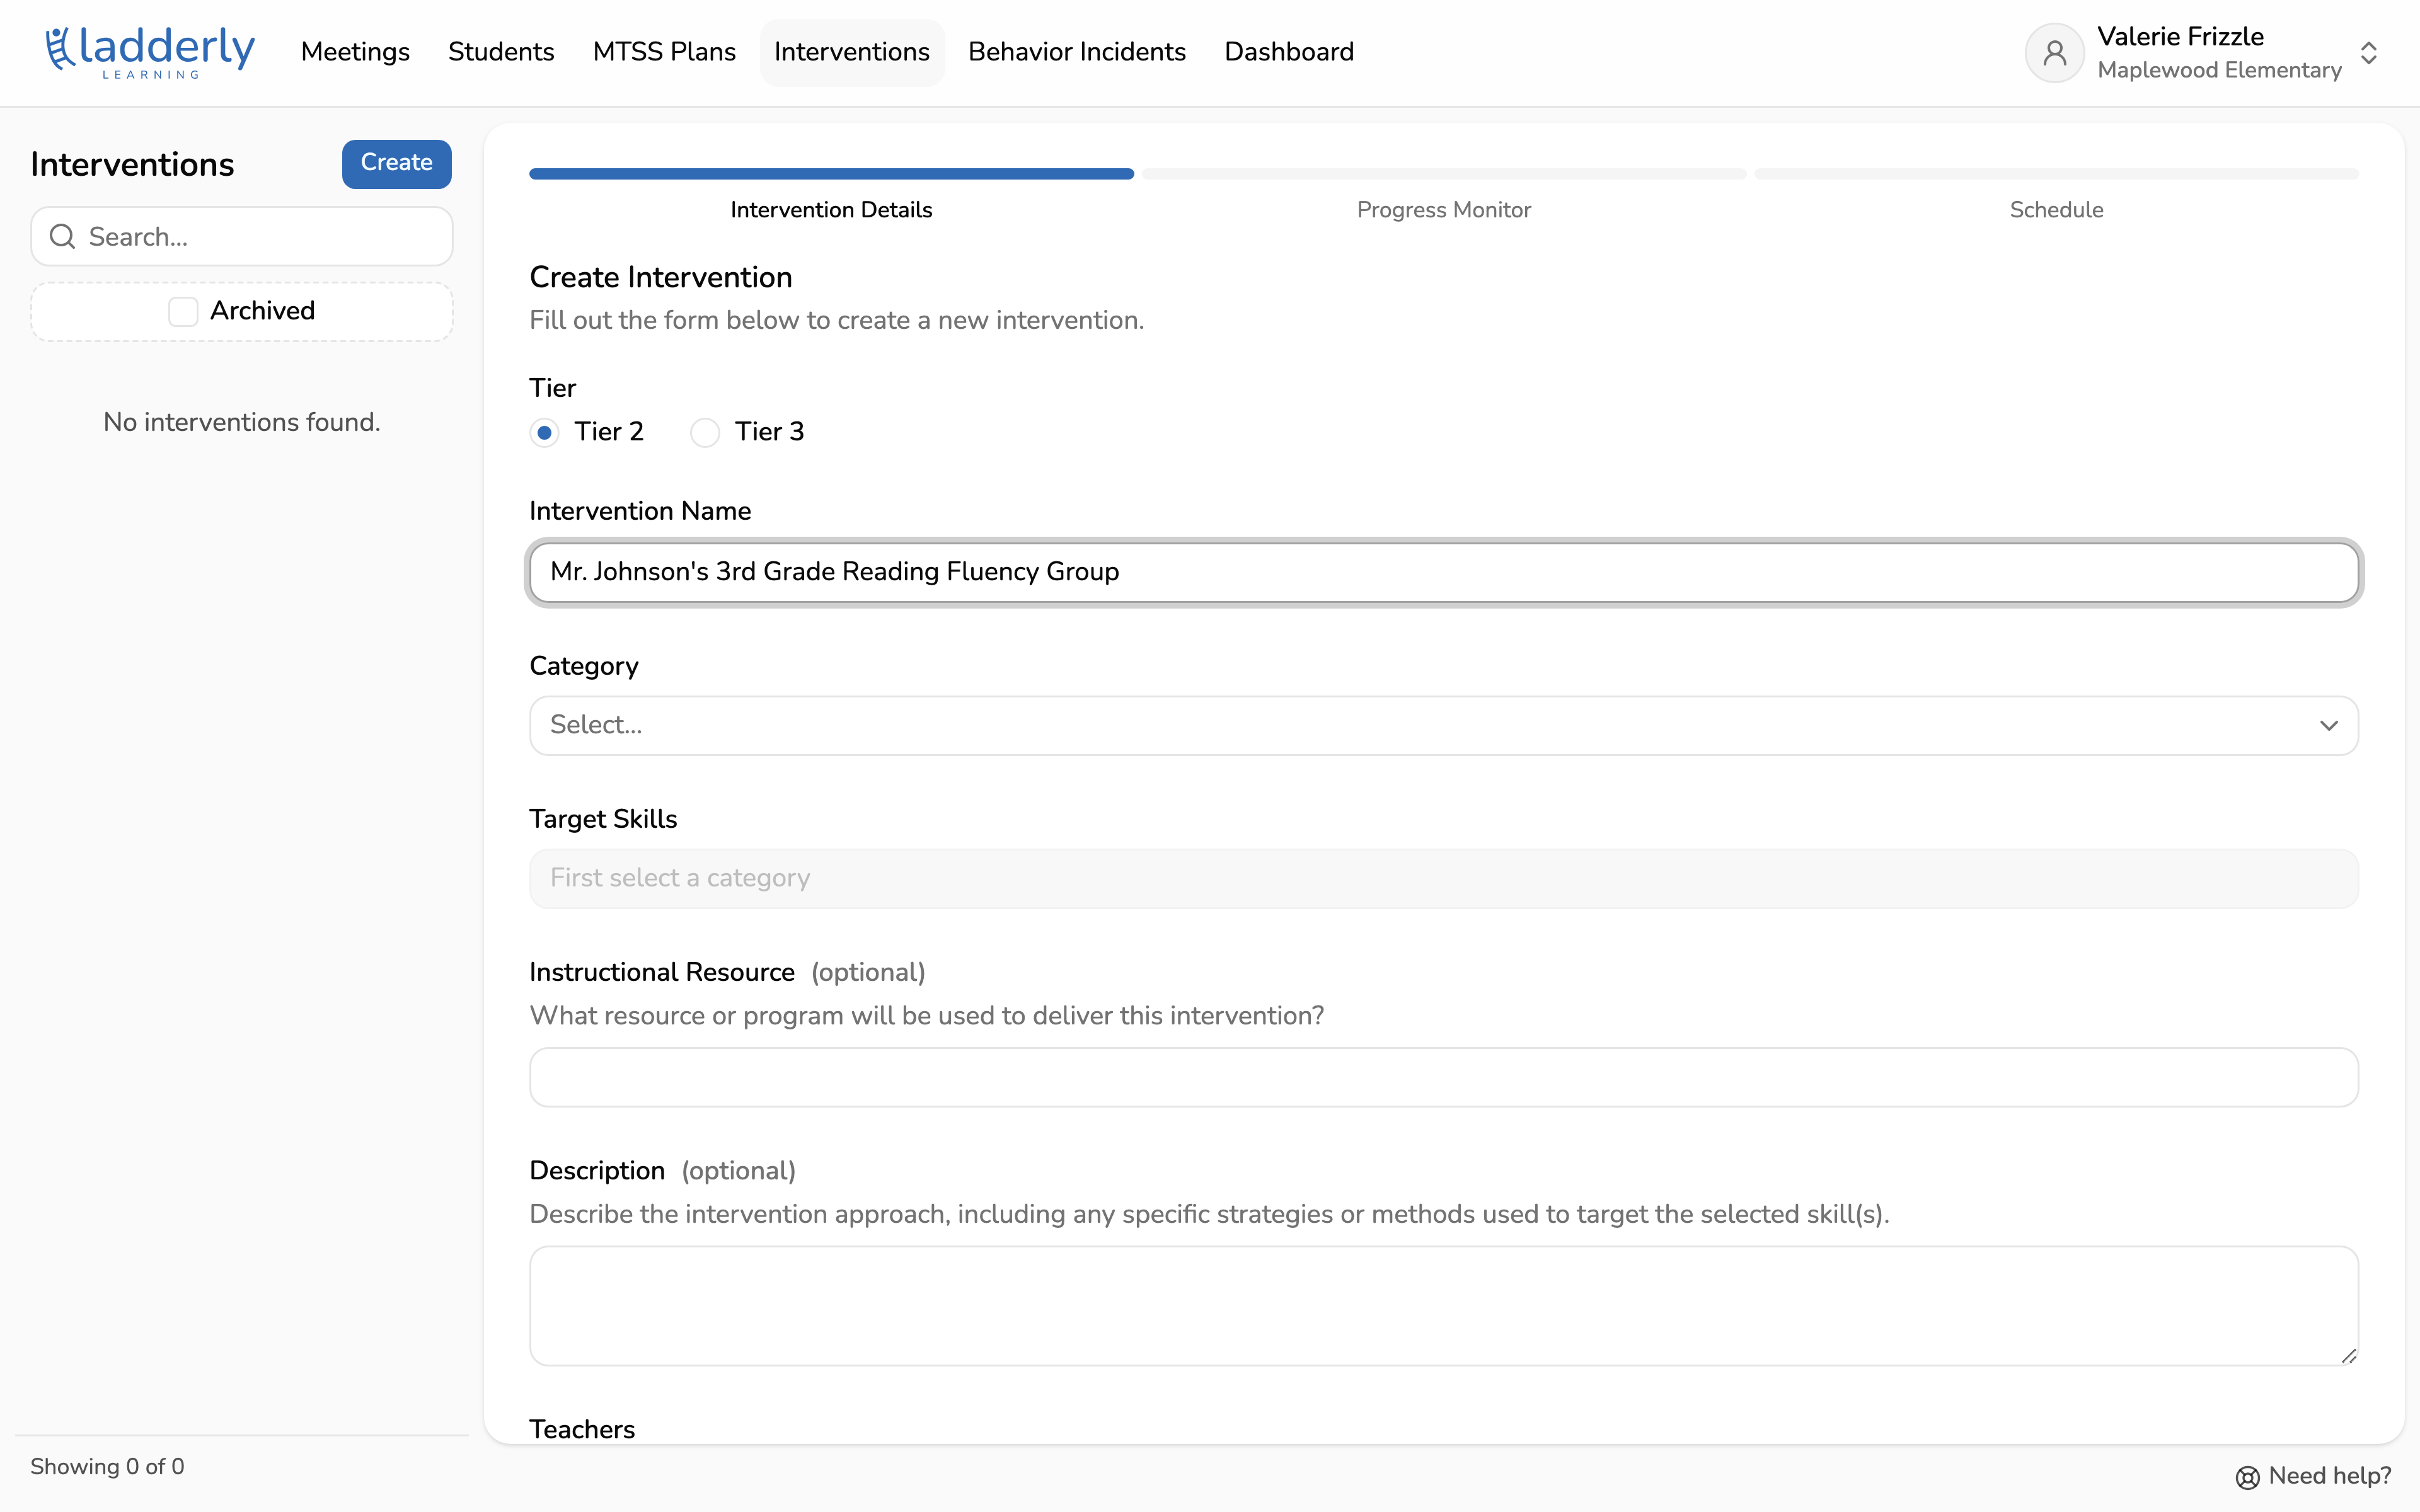
Task: Click the Category dropdown chevron arrow
Action: tap(2328, 725)
